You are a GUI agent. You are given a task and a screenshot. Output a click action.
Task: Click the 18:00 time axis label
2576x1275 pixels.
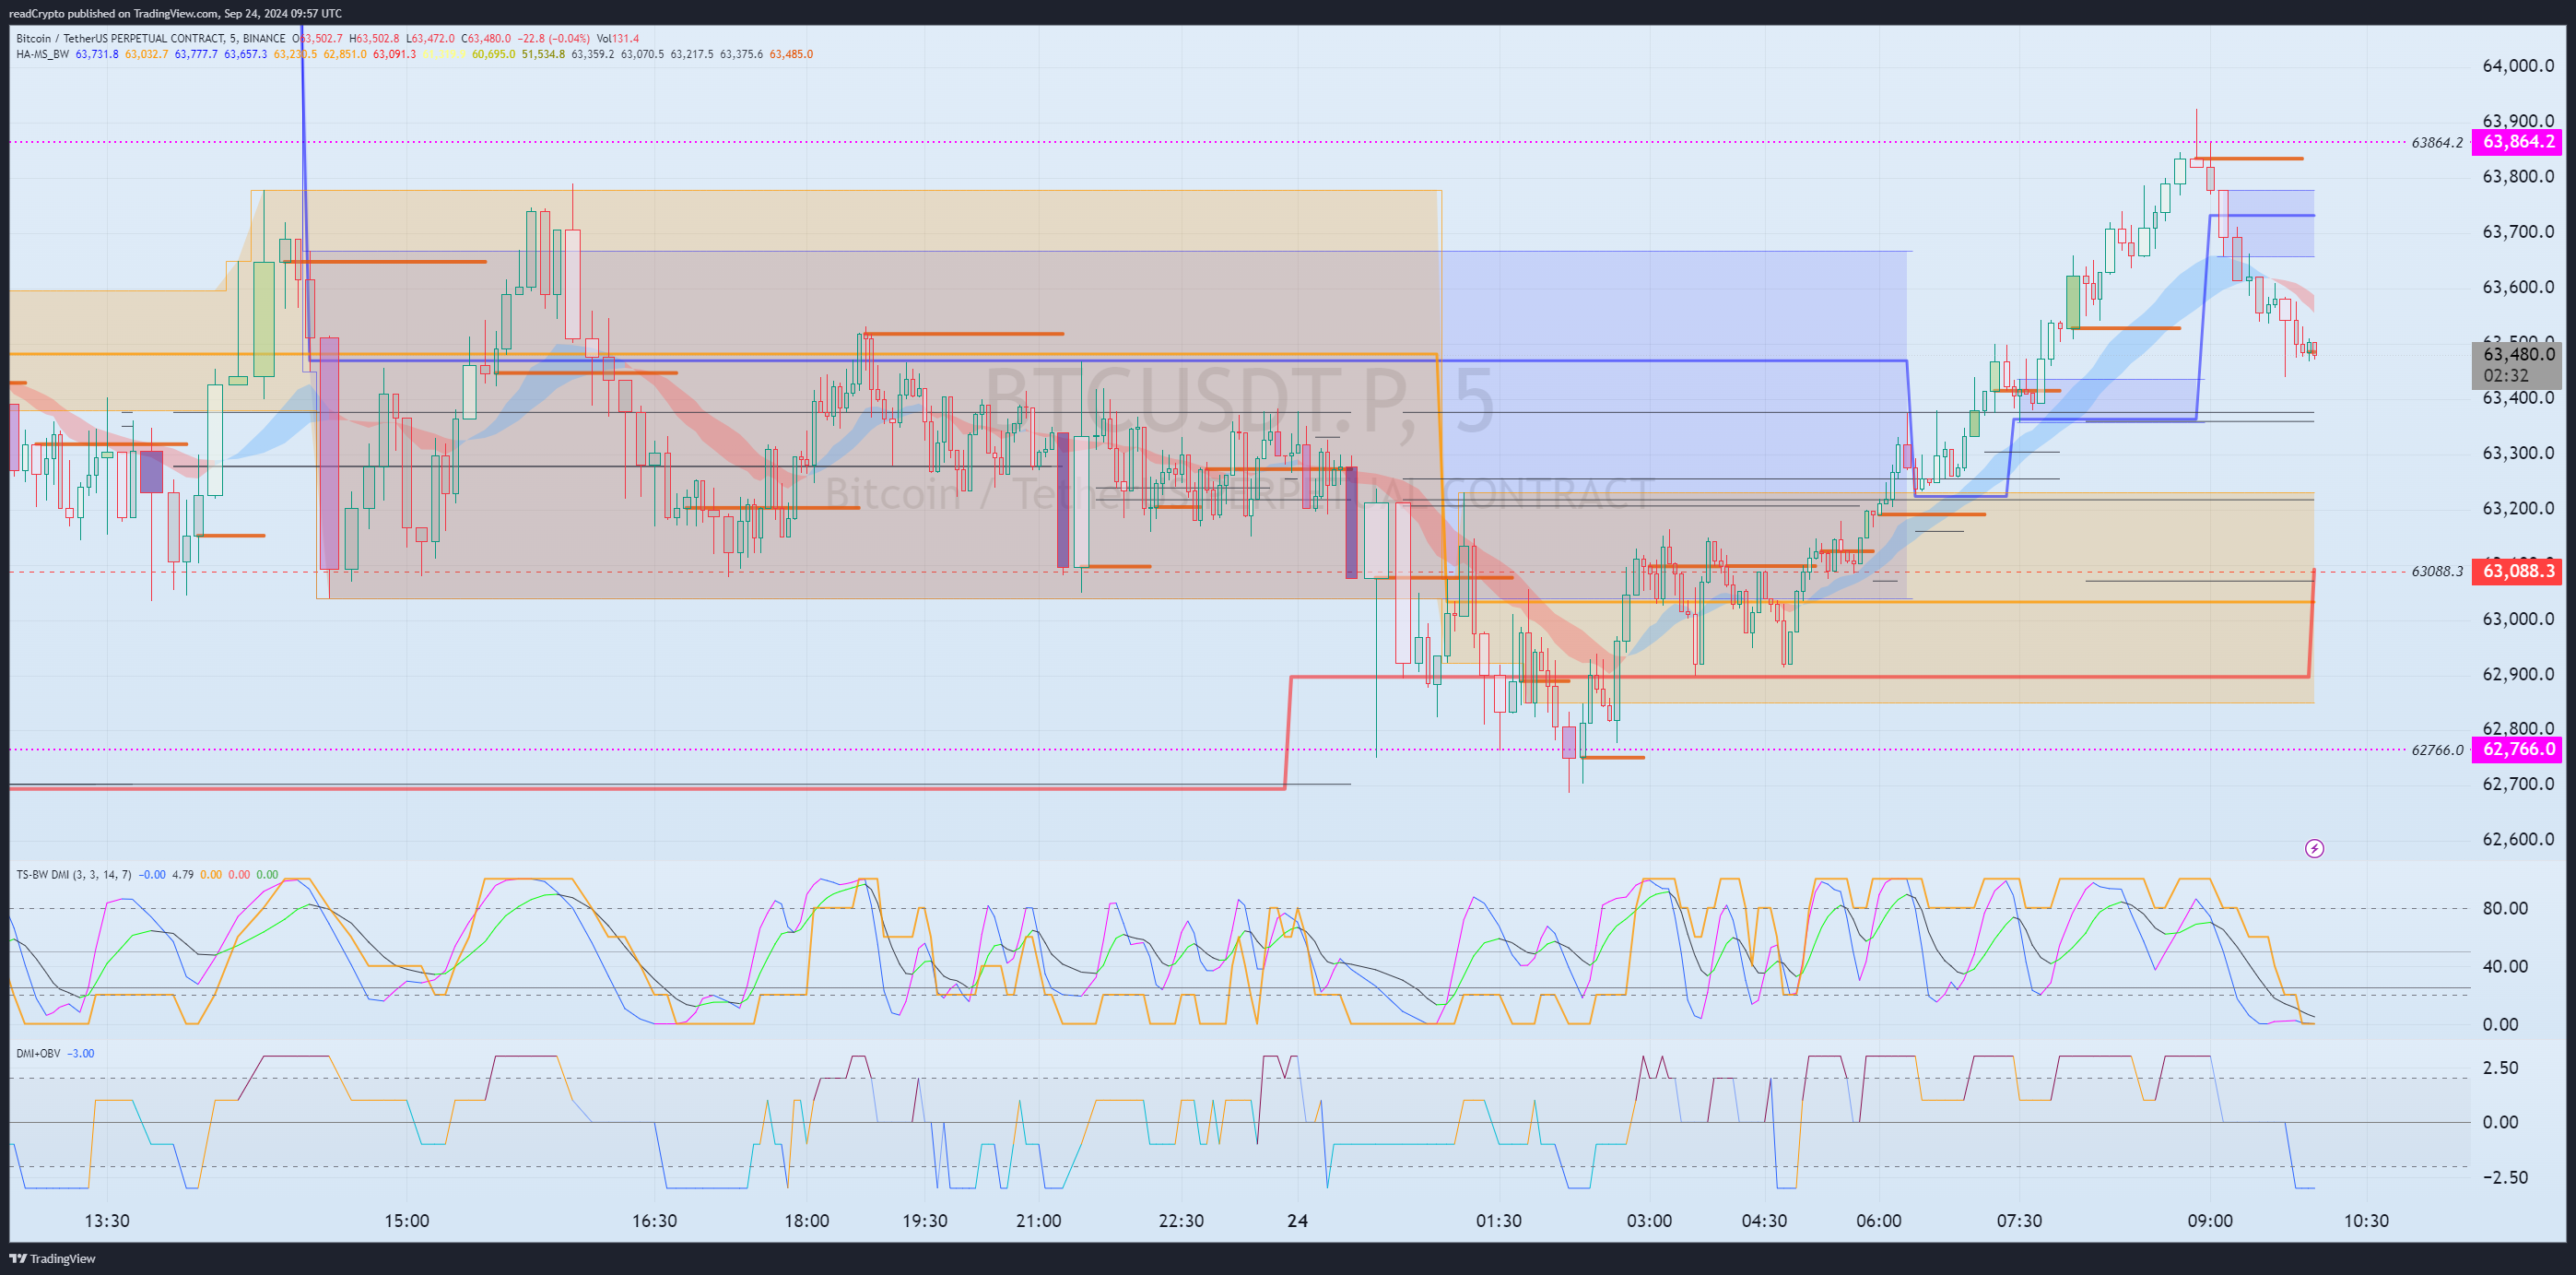(807, 1221)
